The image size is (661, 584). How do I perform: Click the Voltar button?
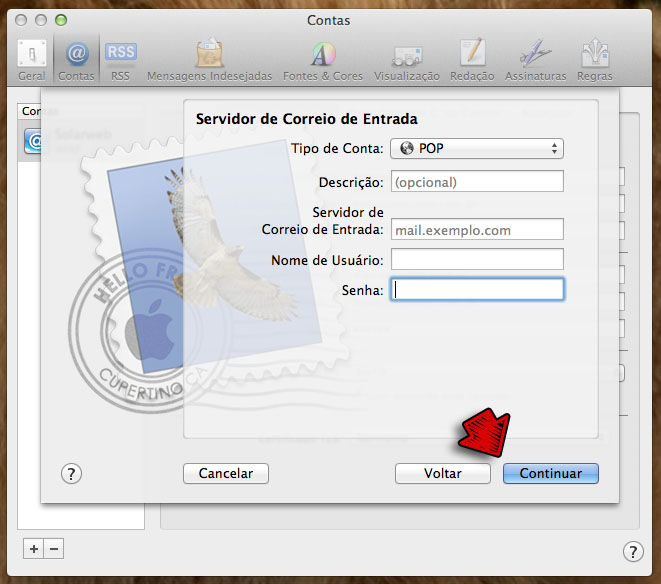[x=443, y=474]
